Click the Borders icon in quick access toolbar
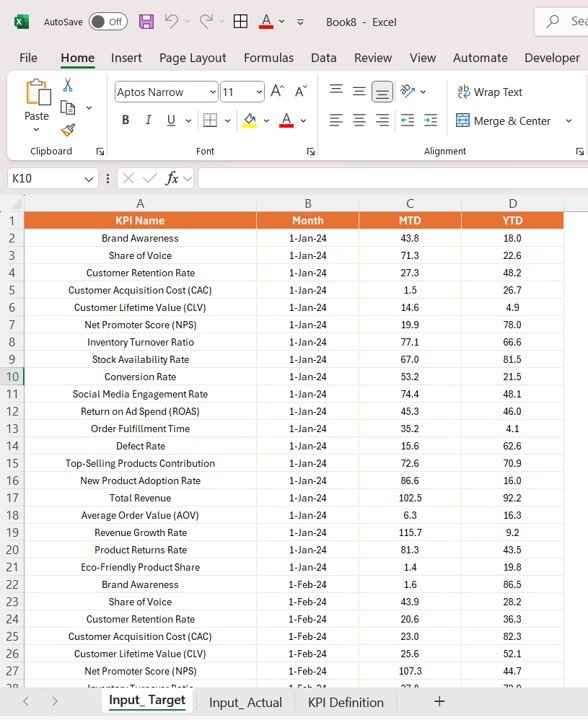The width and height of the screenshot is (588, 720). pyautogui.click(x=241, y=21)
